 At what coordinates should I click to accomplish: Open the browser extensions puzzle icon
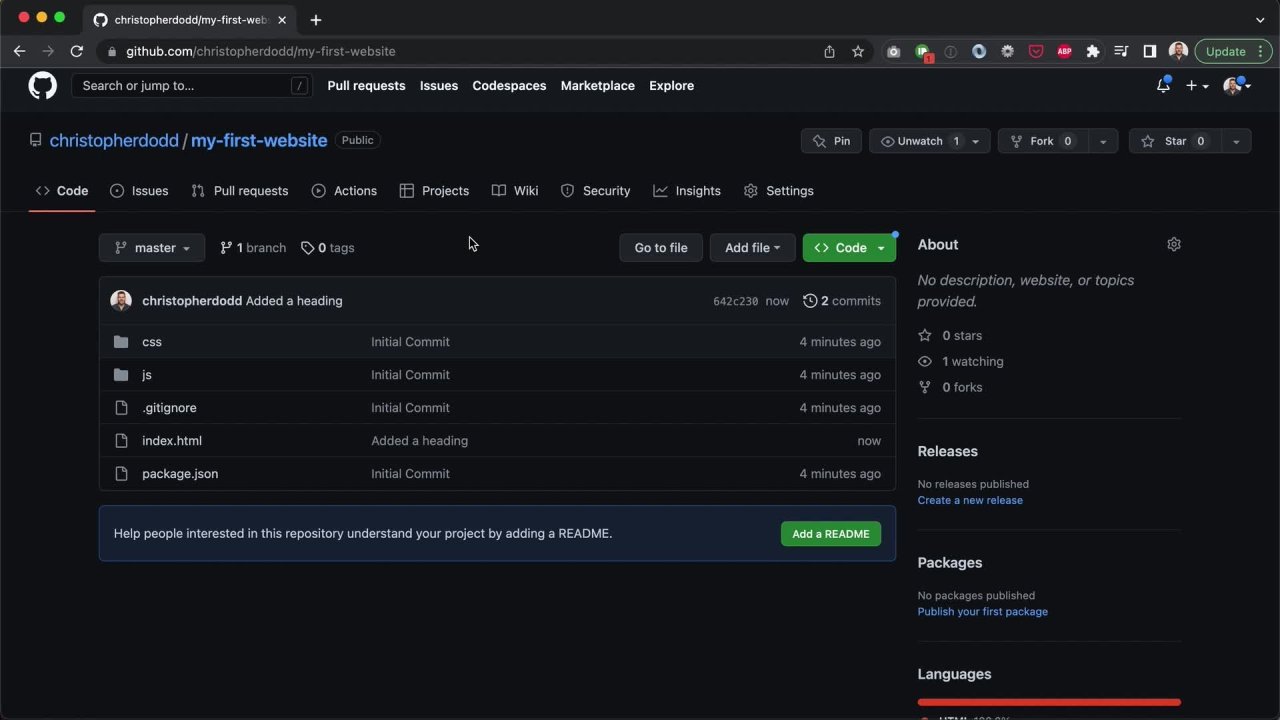1093,51
